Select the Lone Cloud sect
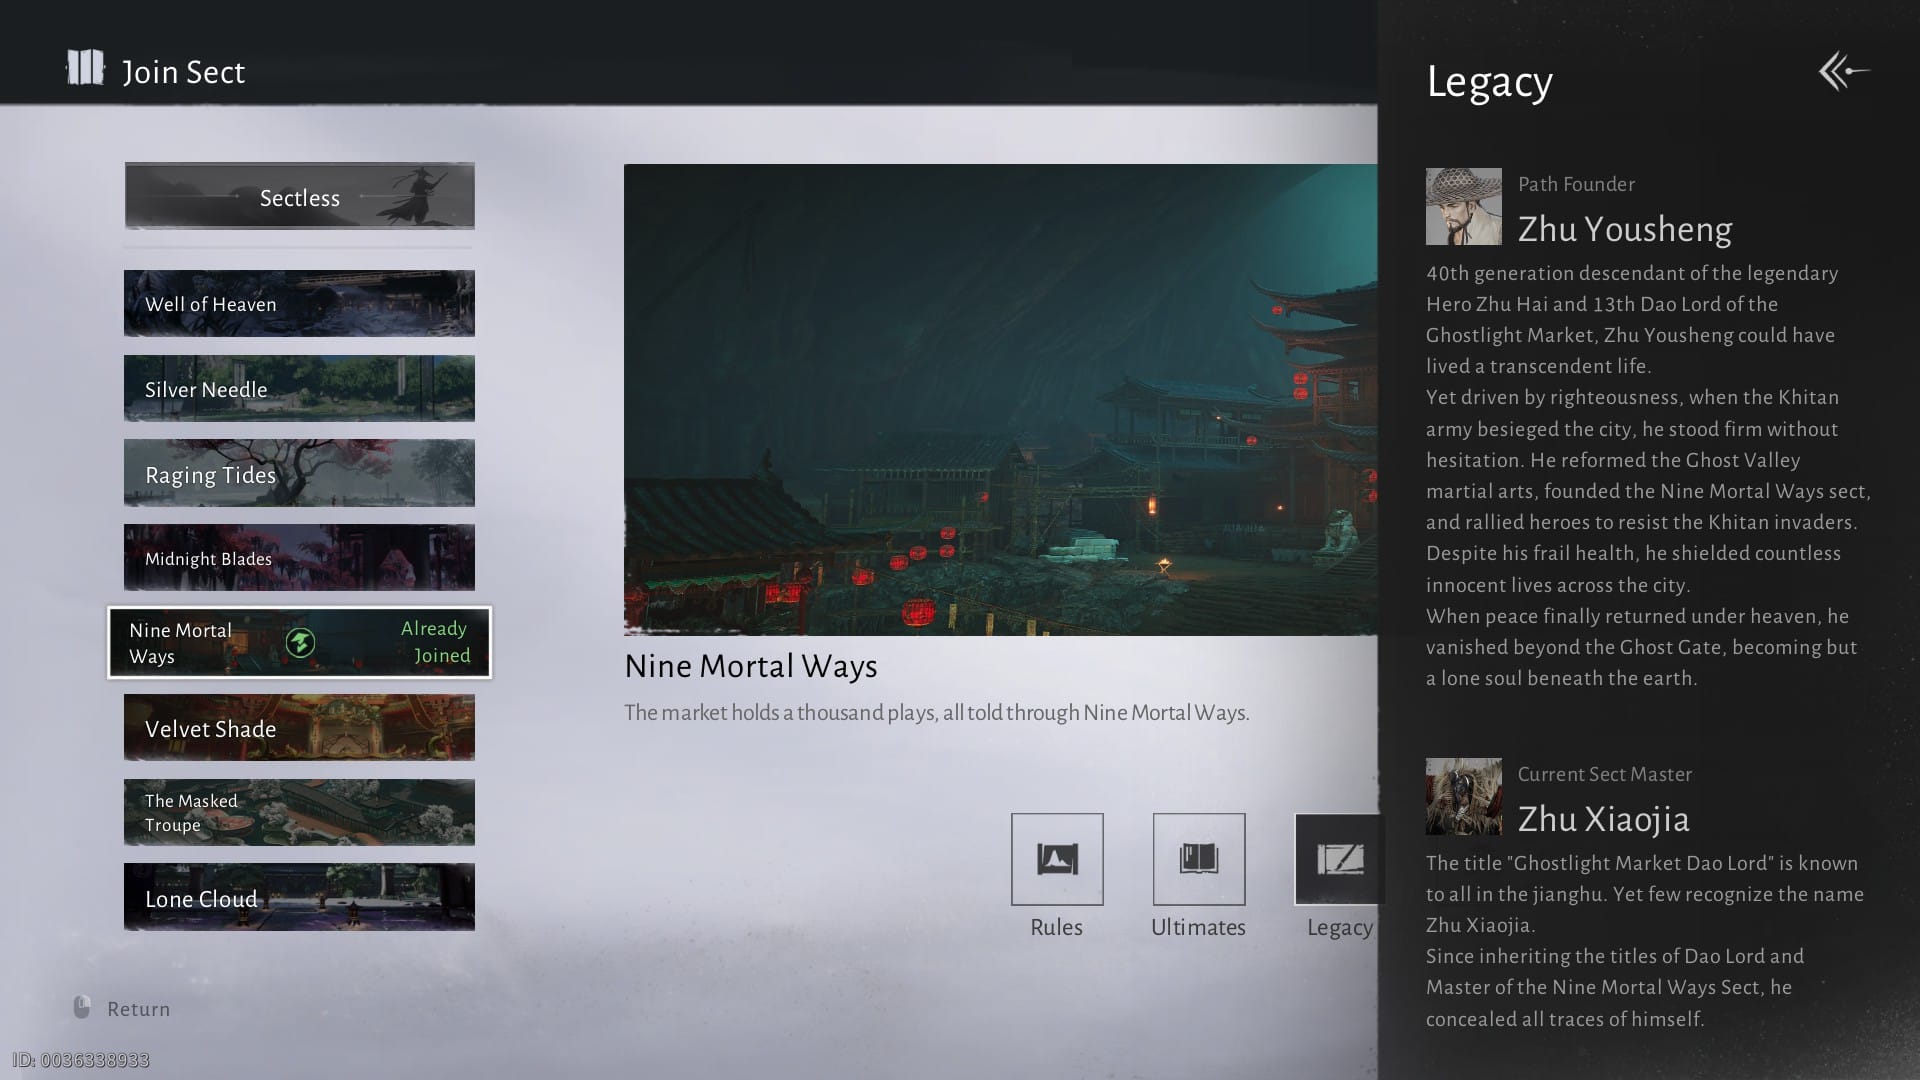Screen dimensions: 1920x1080 299,898
